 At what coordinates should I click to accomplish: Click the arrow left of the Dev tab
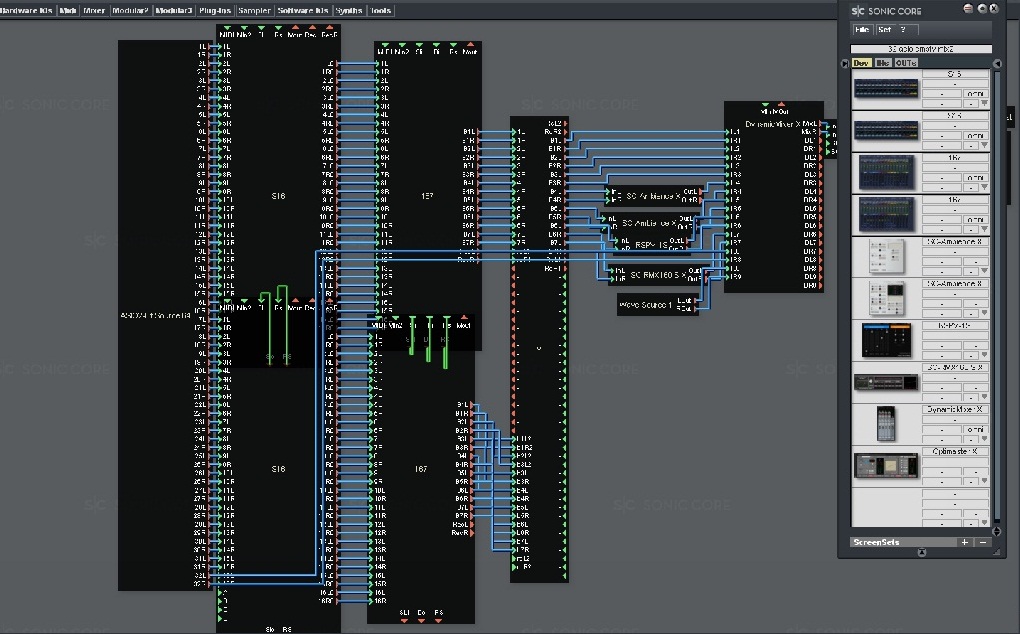845,64
